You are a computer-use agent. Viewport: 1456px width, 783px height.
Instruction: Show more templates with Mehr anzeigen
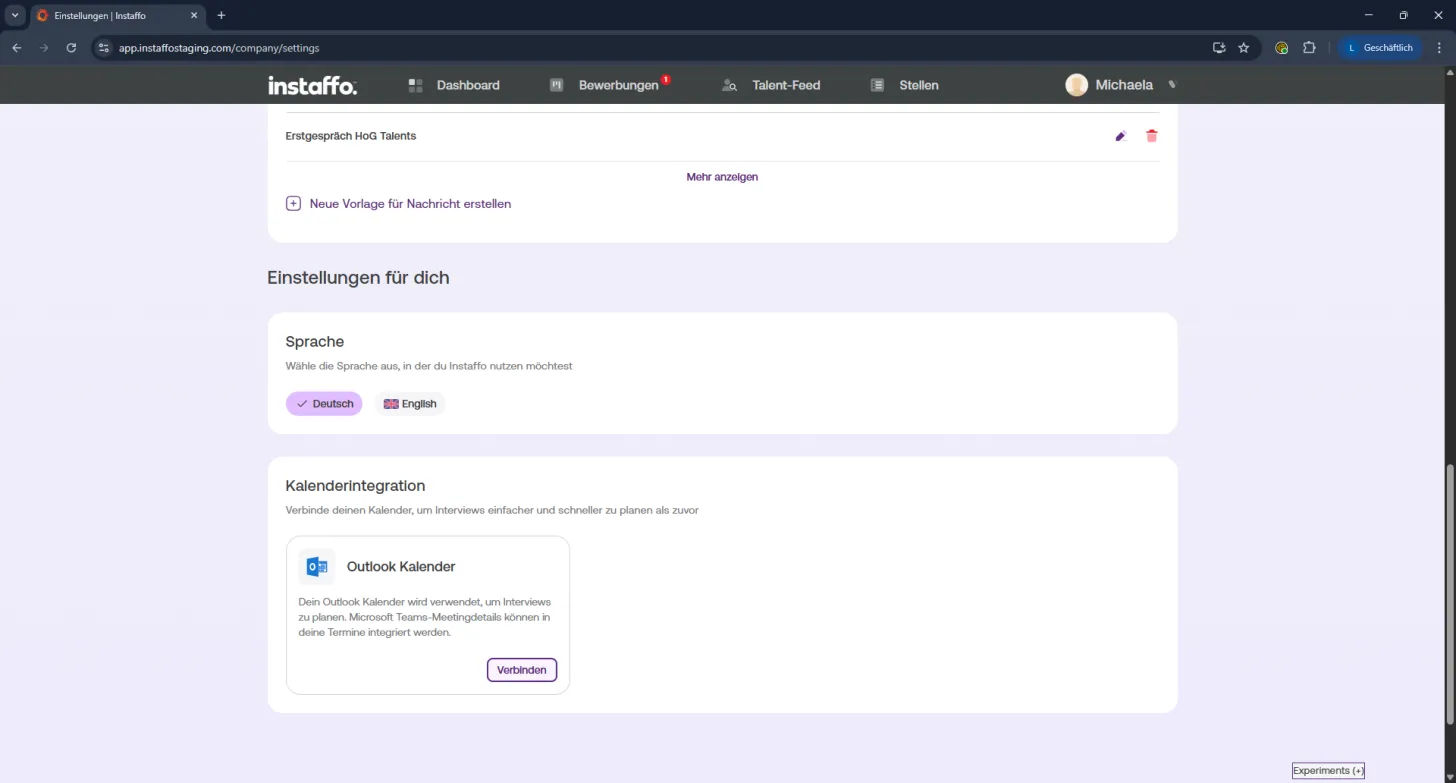[722, 177]
